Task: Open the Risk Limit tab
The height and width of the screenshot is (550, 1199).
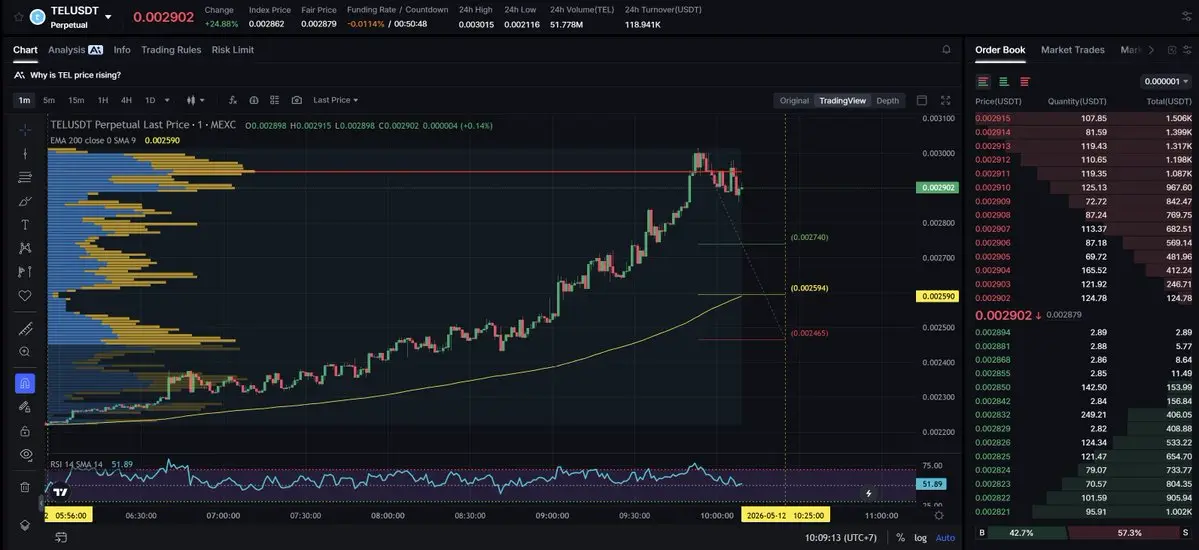Action: tap(232, 50)
